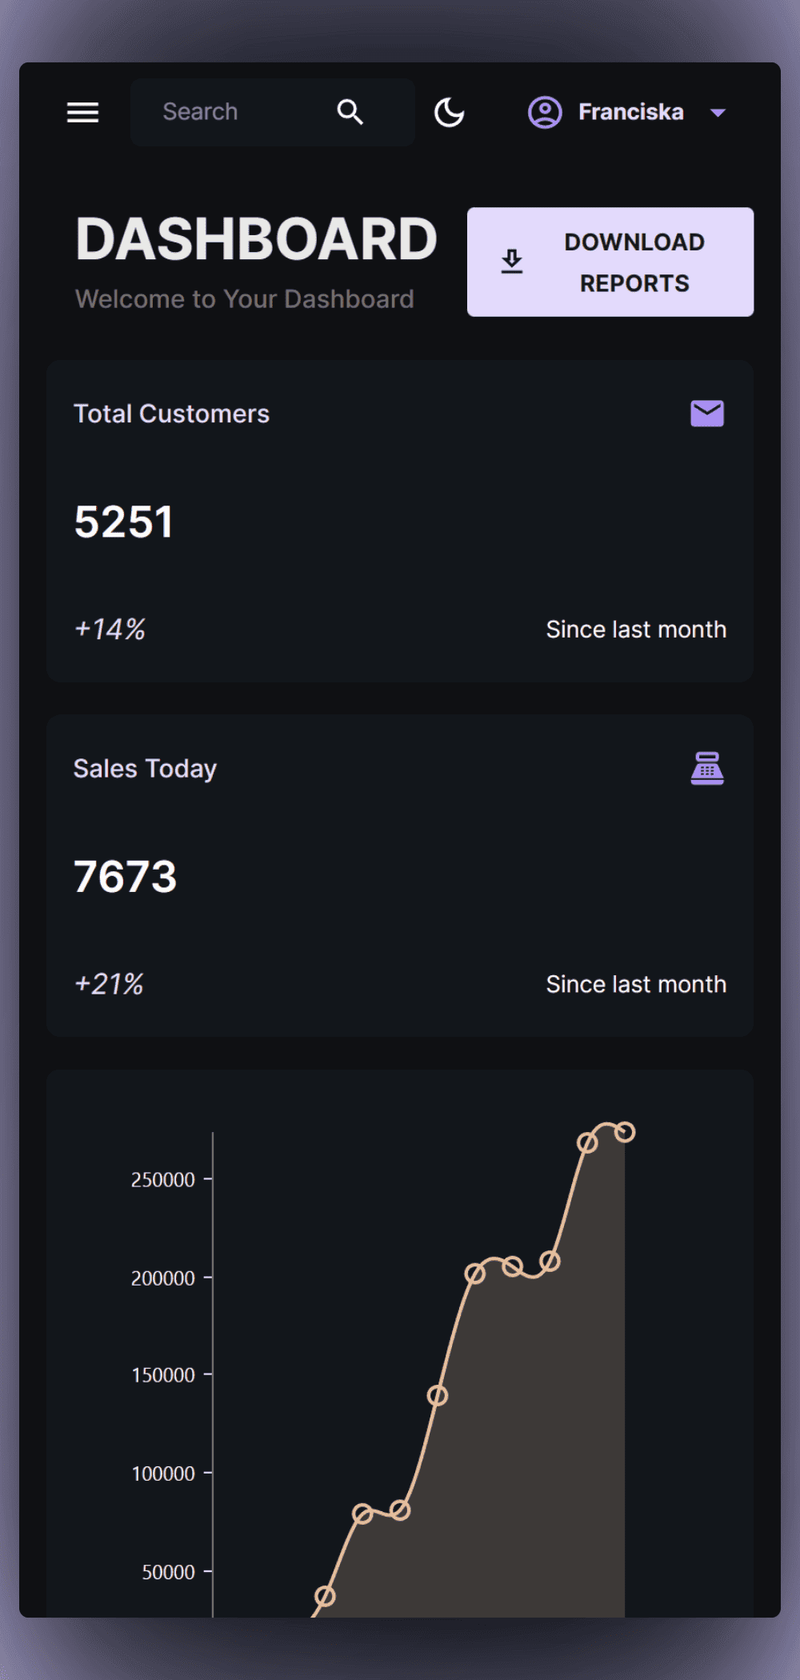Click the search magnifier icon
800x1680 pixels.
[350, 112]
